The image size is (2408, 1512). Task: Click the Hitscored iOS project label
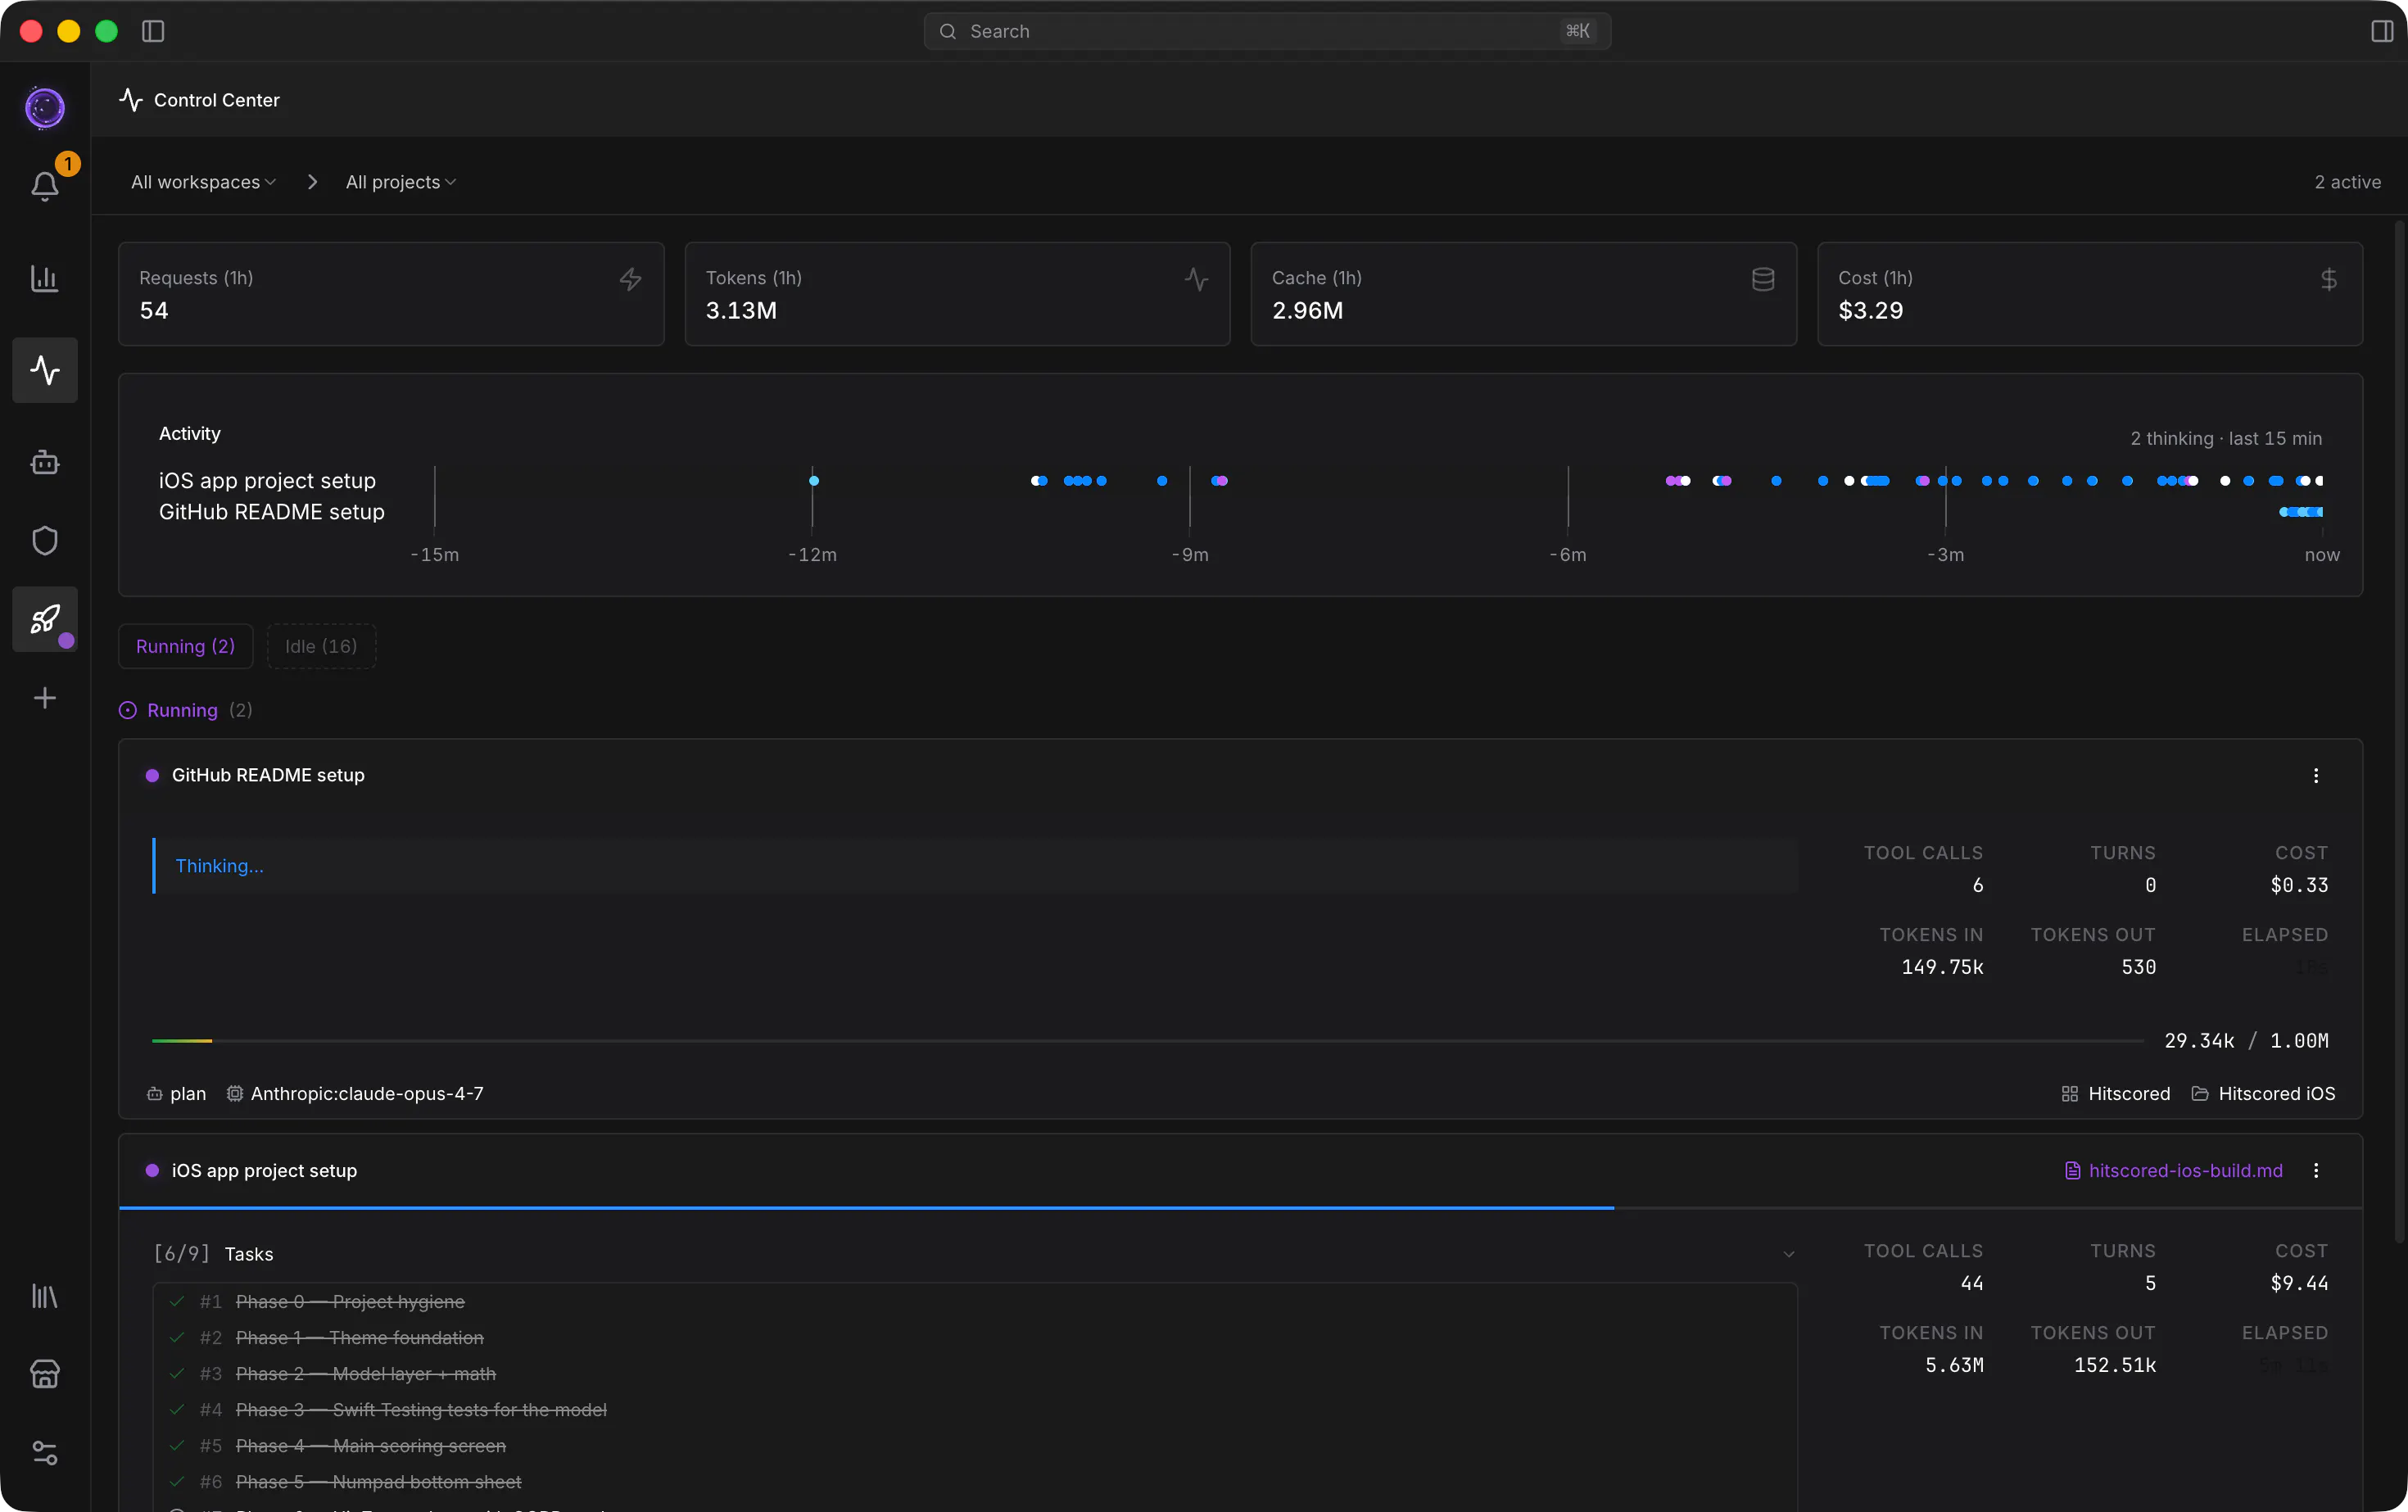coord(2277,1094)
